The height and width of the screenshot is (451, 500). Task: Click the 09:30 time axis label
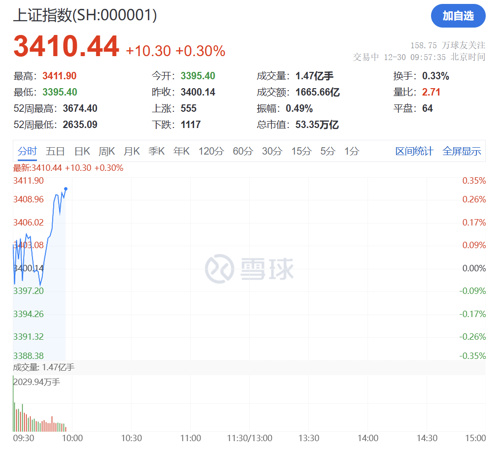pos(23,438)
